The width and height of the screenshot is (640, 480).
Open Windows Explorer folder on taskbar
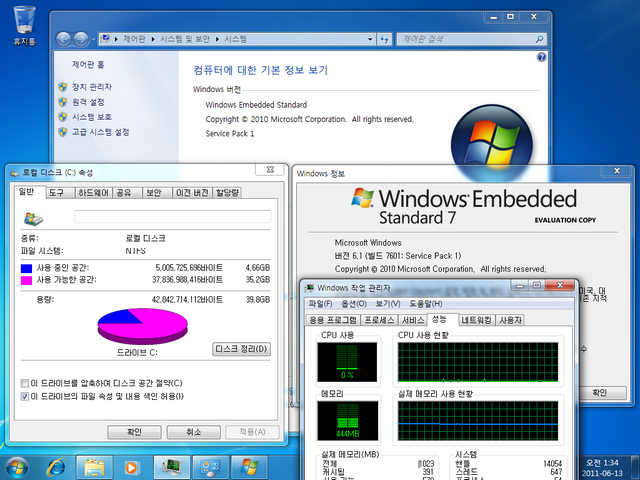click(x=94, y=467)
